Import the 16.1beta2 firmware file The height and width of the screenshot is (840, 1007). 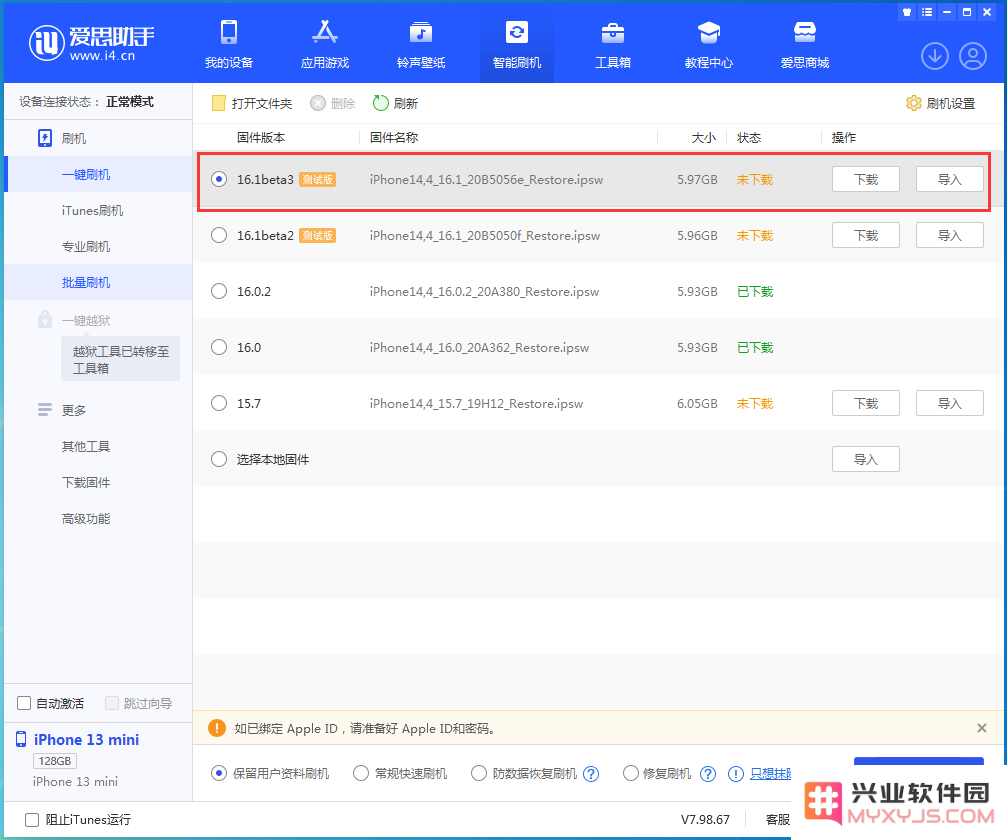949,235
